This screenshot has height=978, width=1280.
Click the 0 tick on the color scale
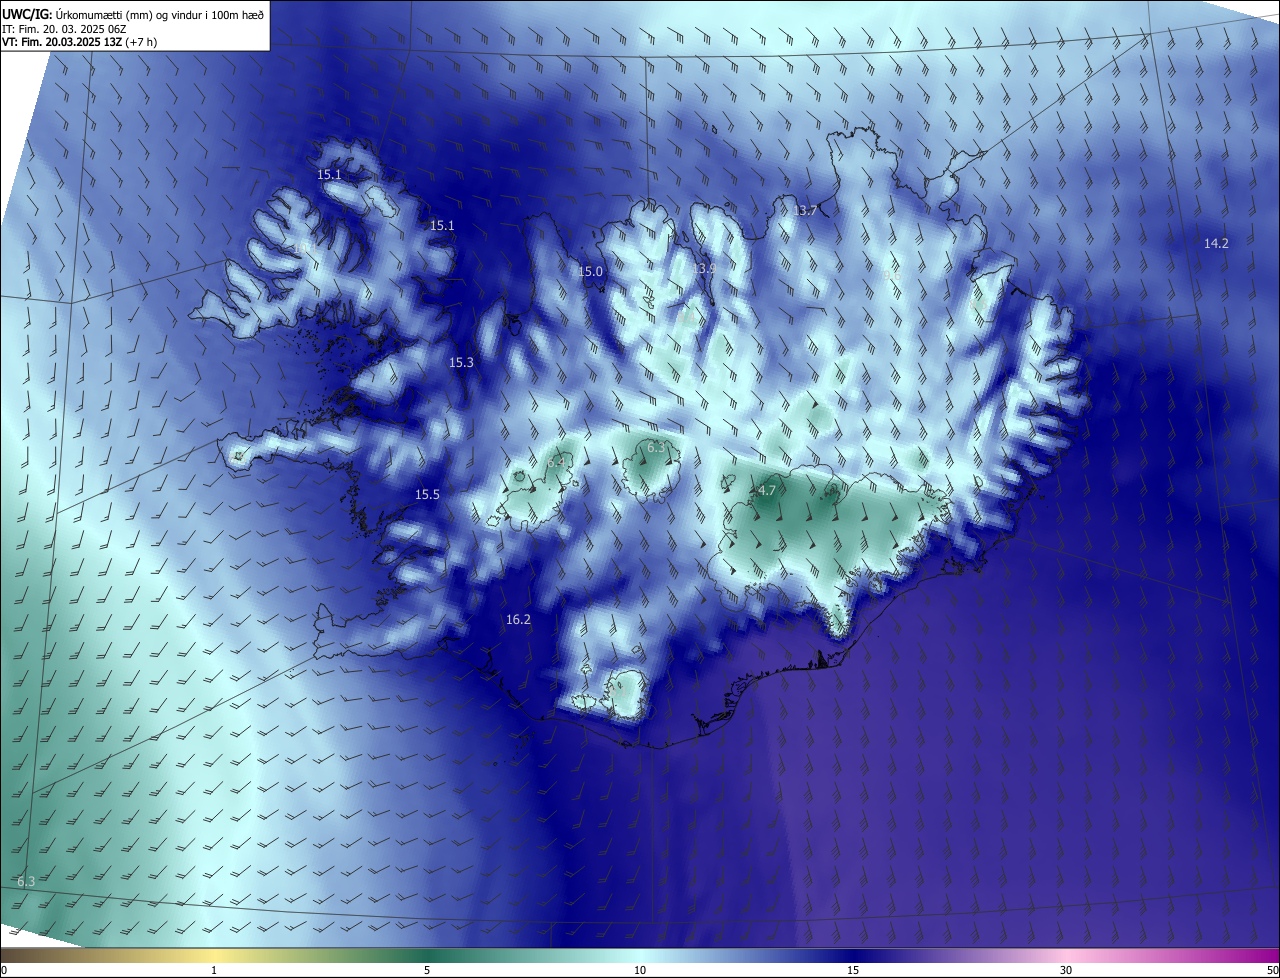click(x=4, y=970)
